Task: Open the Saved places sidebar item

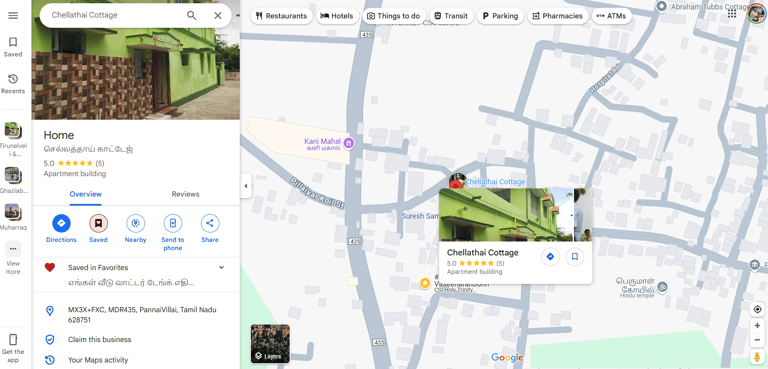Action: 13,47
